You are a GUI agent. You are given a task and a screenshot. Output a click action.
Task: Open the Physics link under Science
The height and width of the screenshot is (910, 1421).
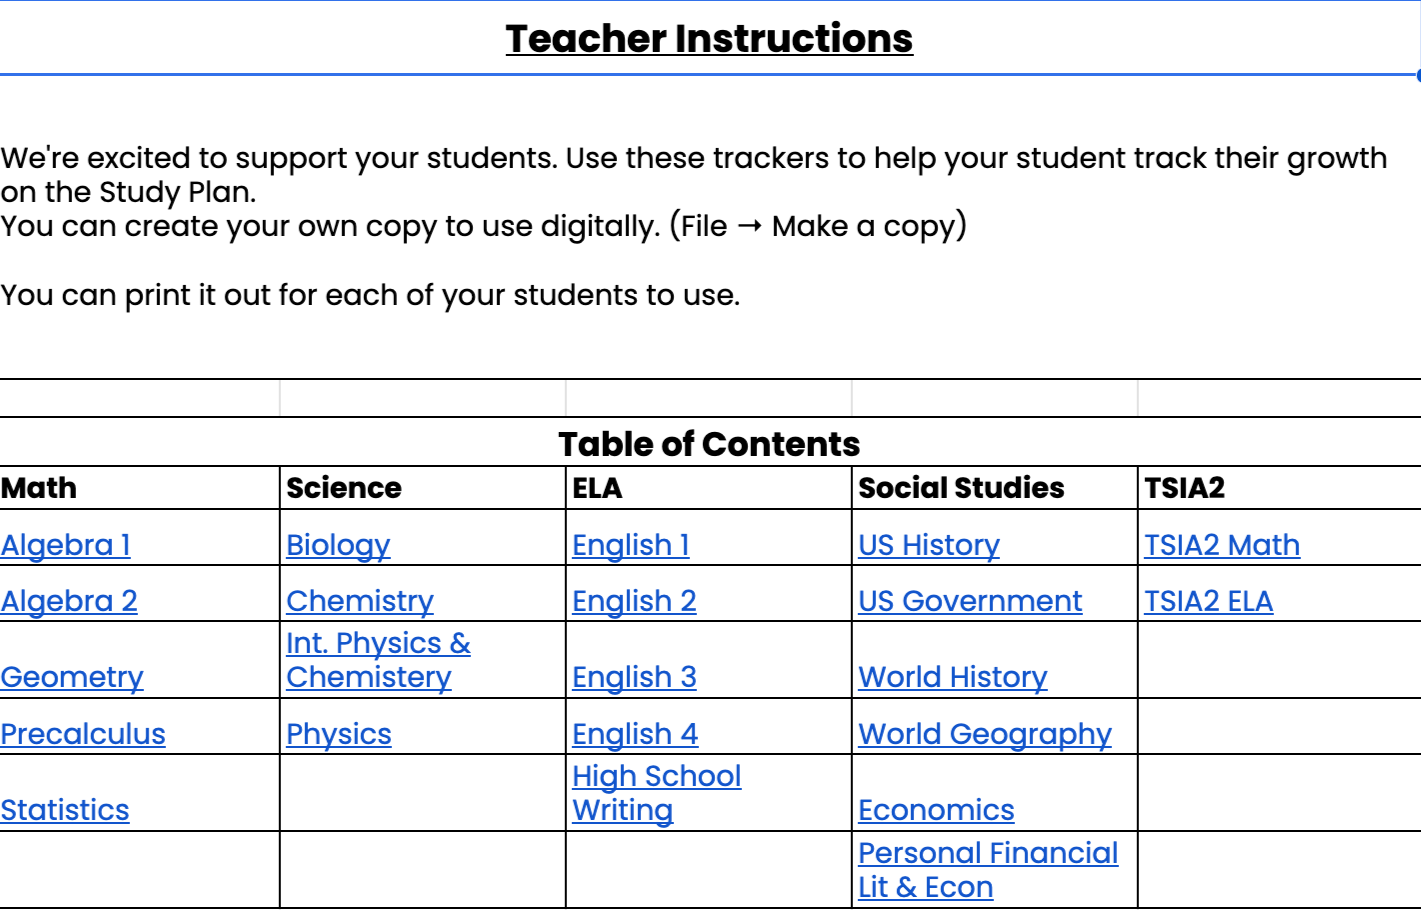339,734
